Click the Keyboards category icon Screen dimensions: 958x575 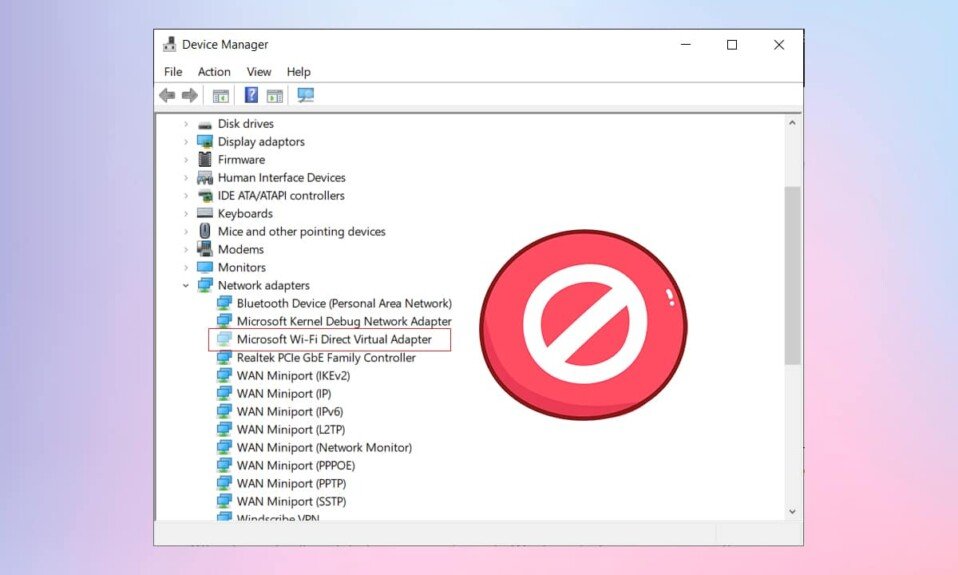[x=205, y=214]
